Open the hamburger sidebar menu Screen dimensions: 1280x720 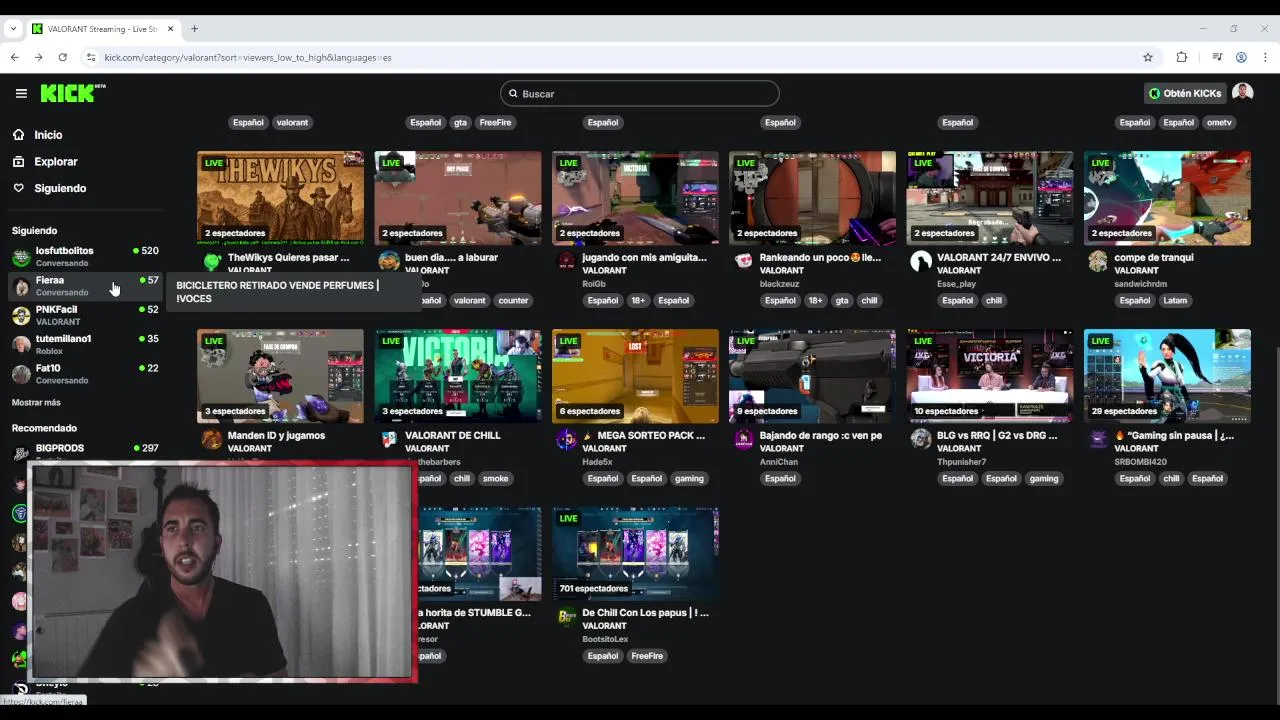pyautogui.click(x=21, y=93)
